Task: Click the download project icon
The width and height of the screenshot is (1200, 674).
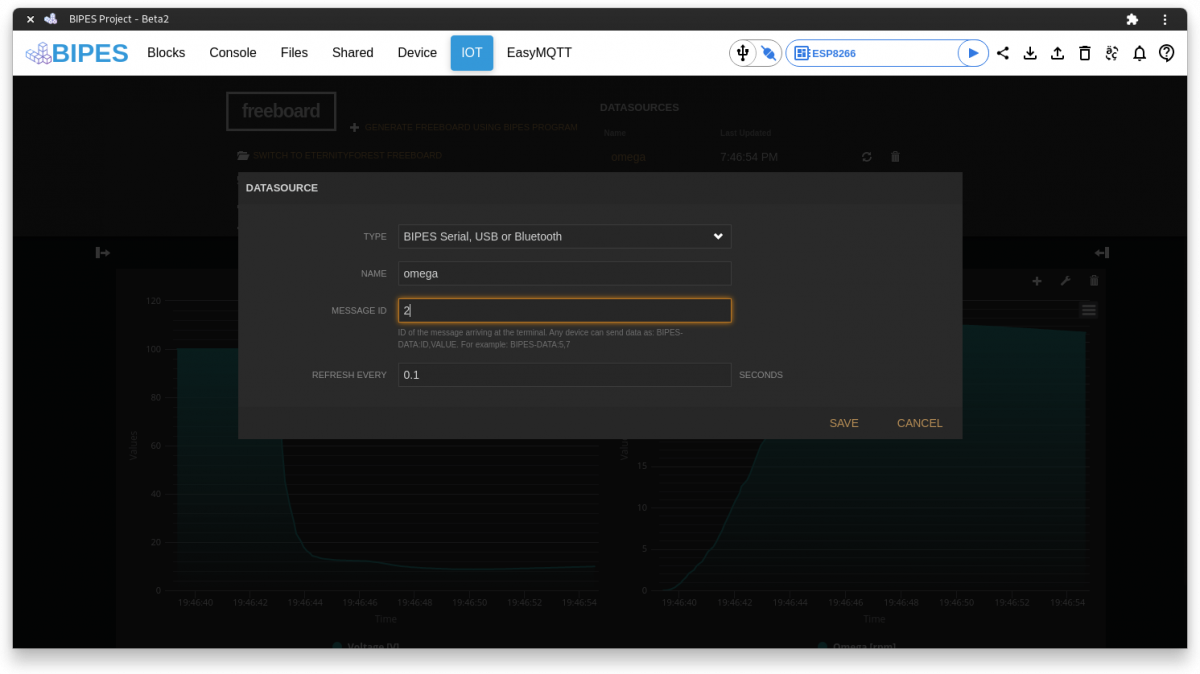Action: (x=1030, y=53)
